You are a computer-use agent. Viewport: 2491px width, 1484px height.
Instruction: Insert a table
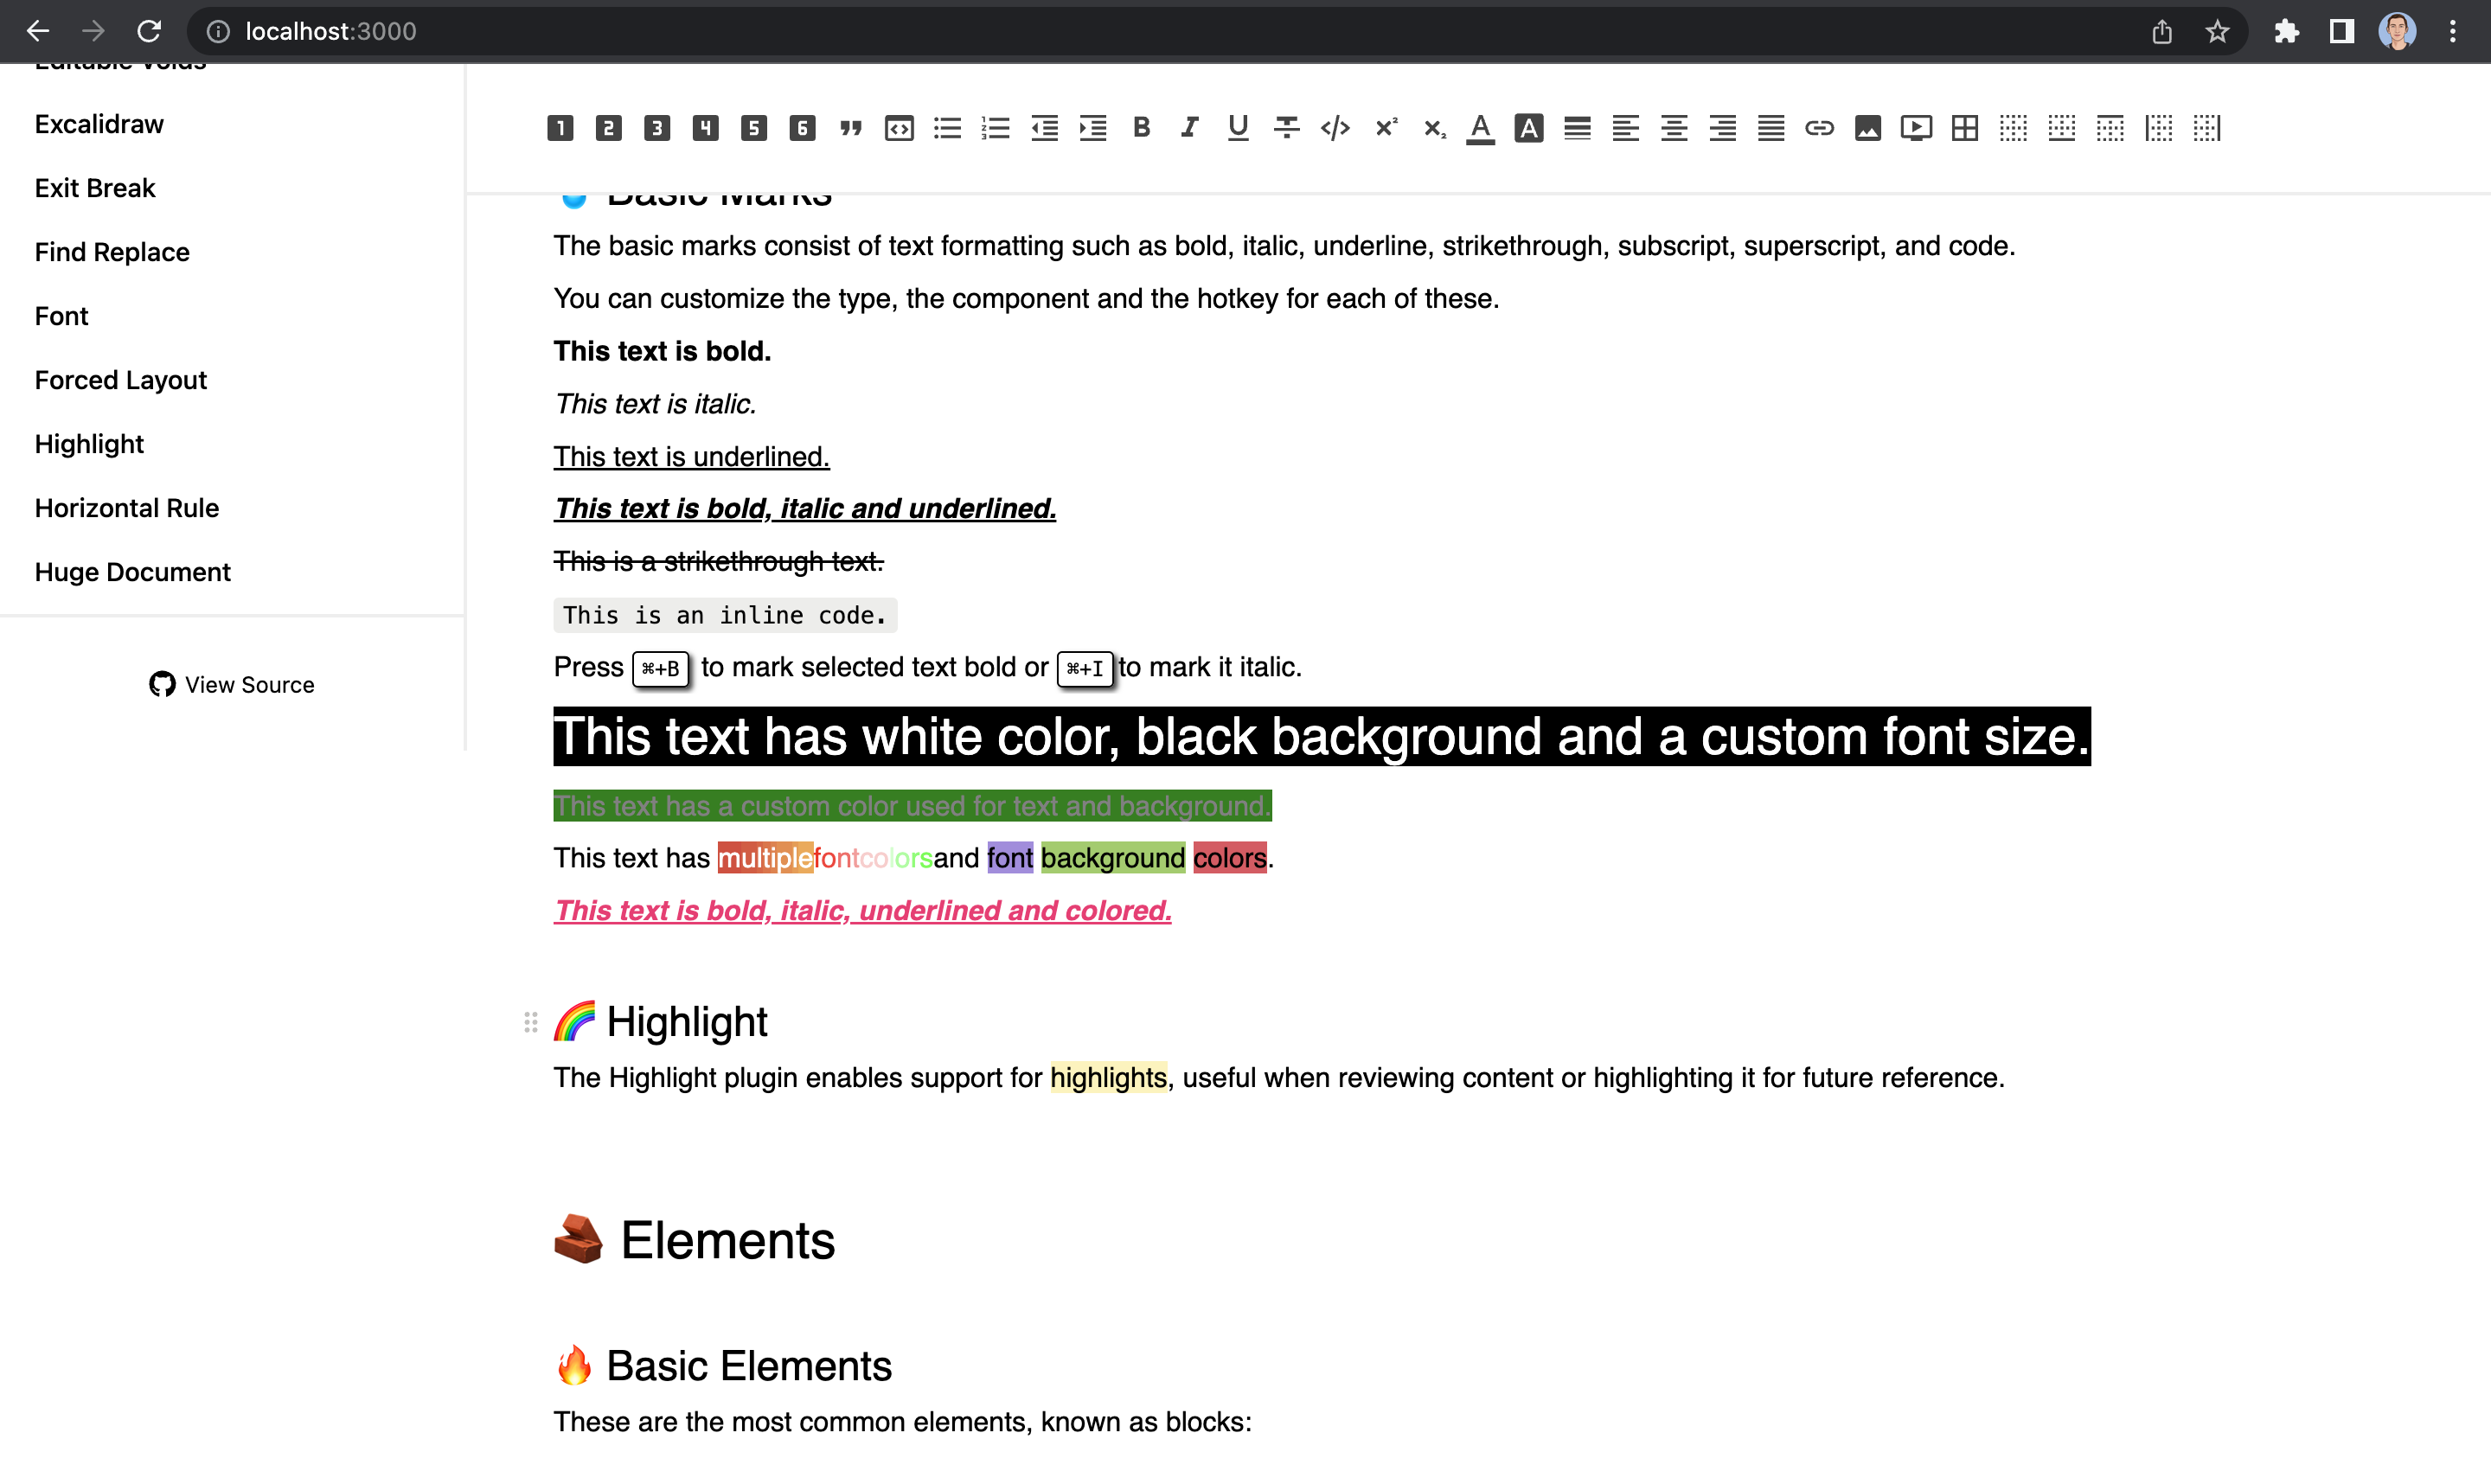pos(1964,128)
